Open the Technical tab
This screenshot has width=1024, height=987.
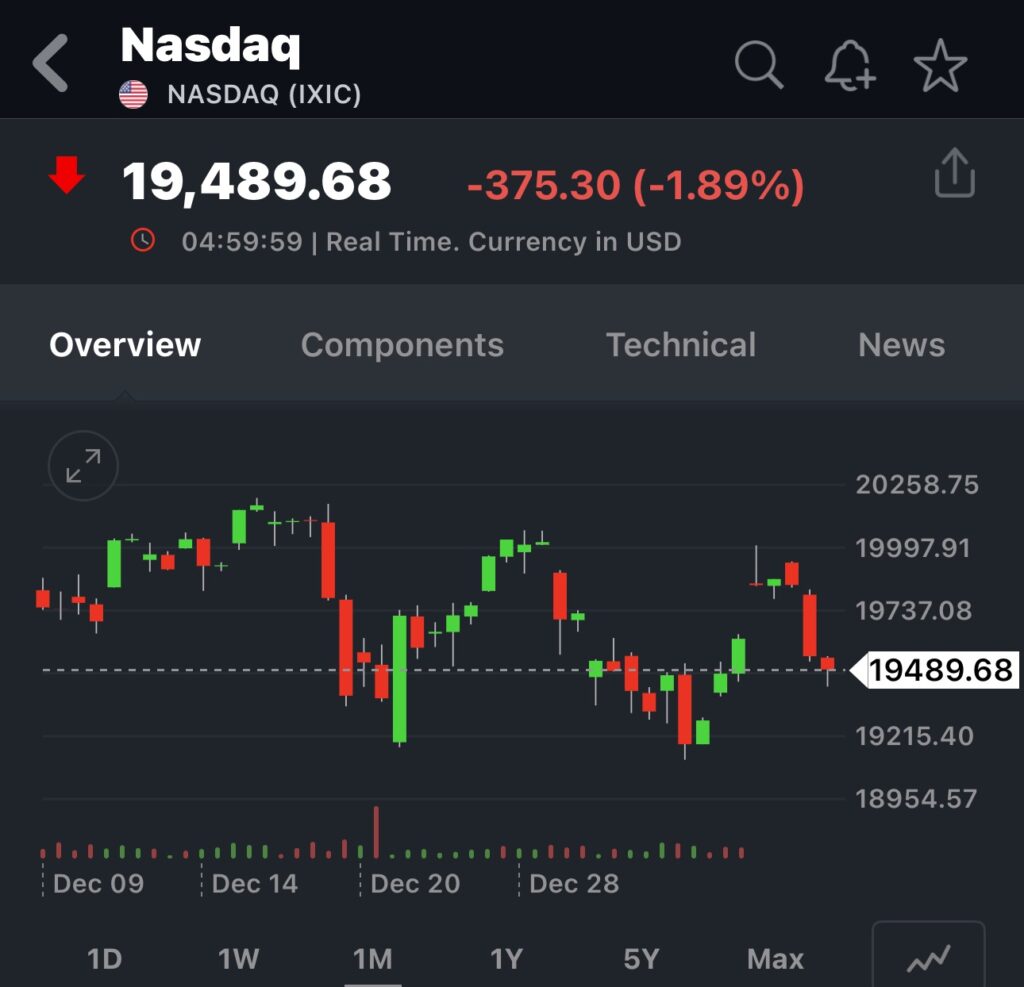[681, 345]
